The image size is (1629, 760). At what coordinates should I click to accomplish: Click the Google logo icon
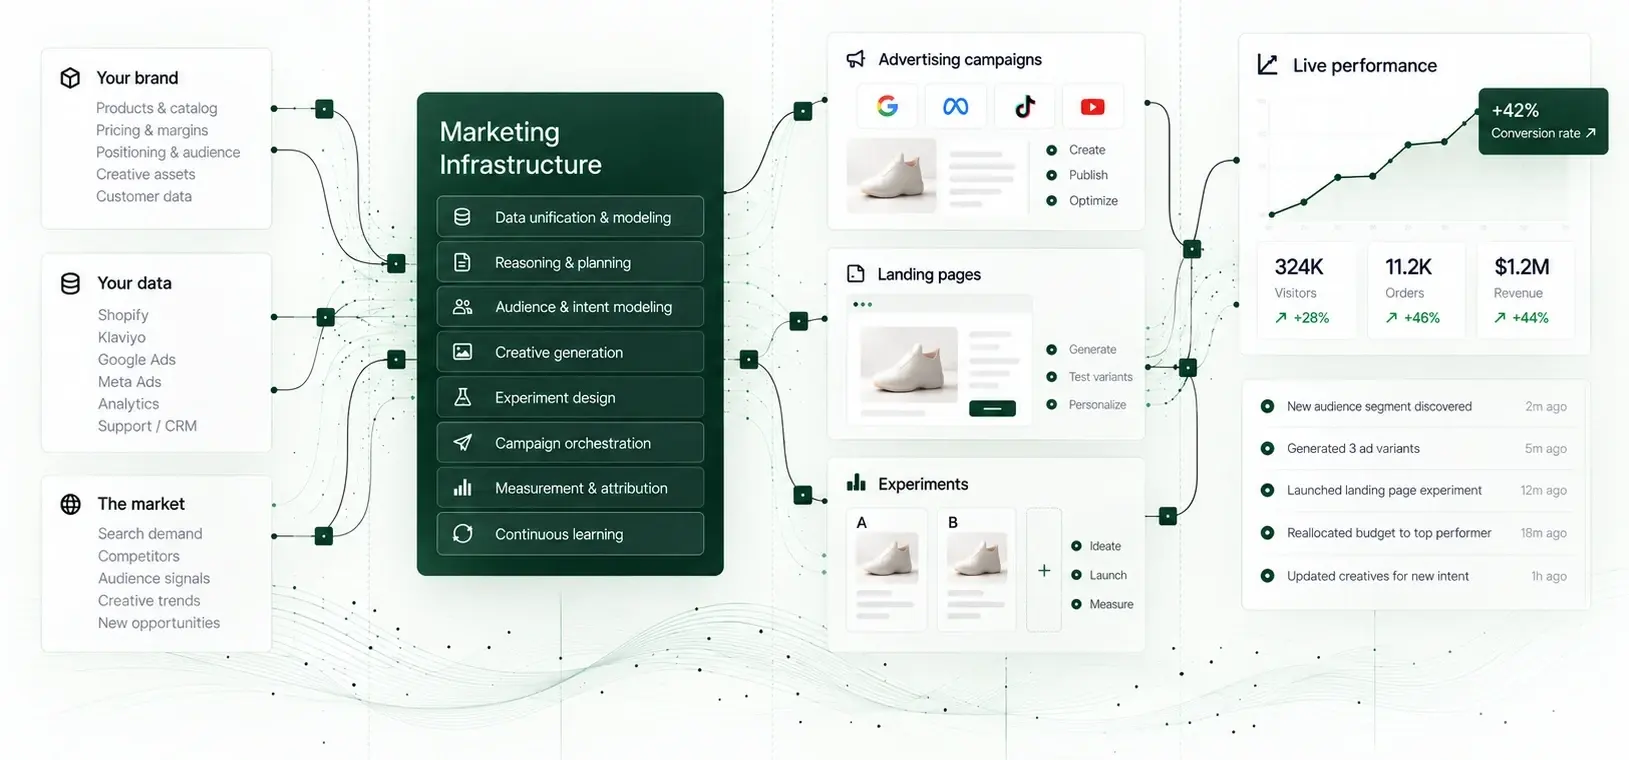[887, 106]
